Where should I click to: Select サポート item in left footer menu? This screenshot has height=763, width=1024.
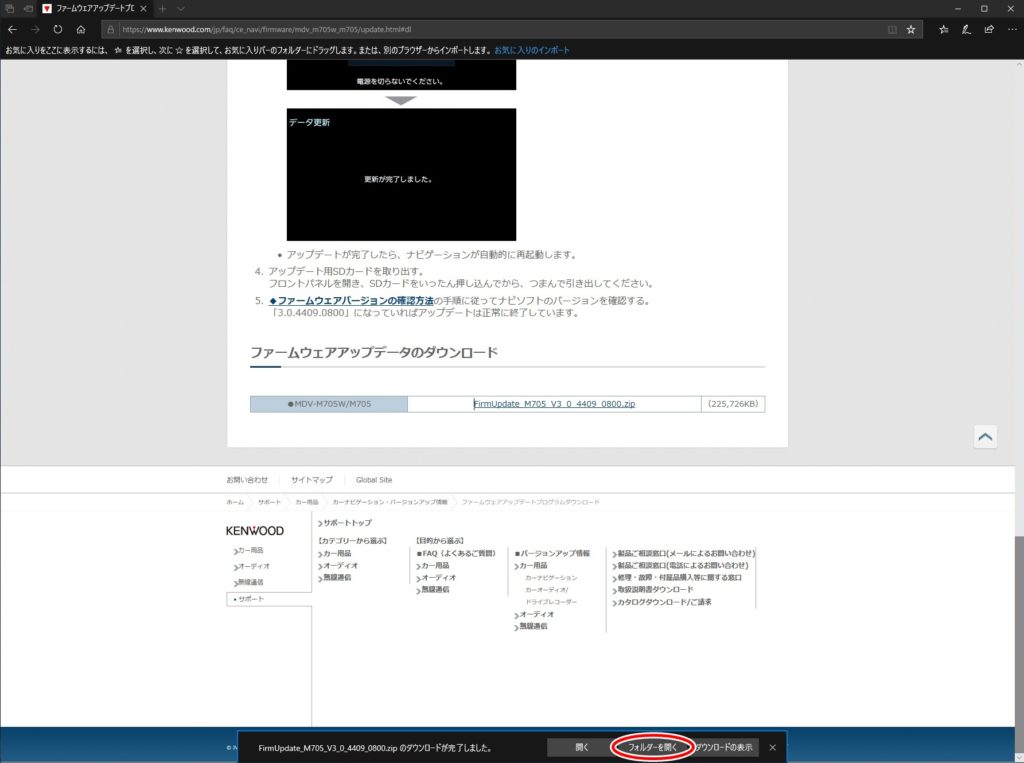(269, 599)
